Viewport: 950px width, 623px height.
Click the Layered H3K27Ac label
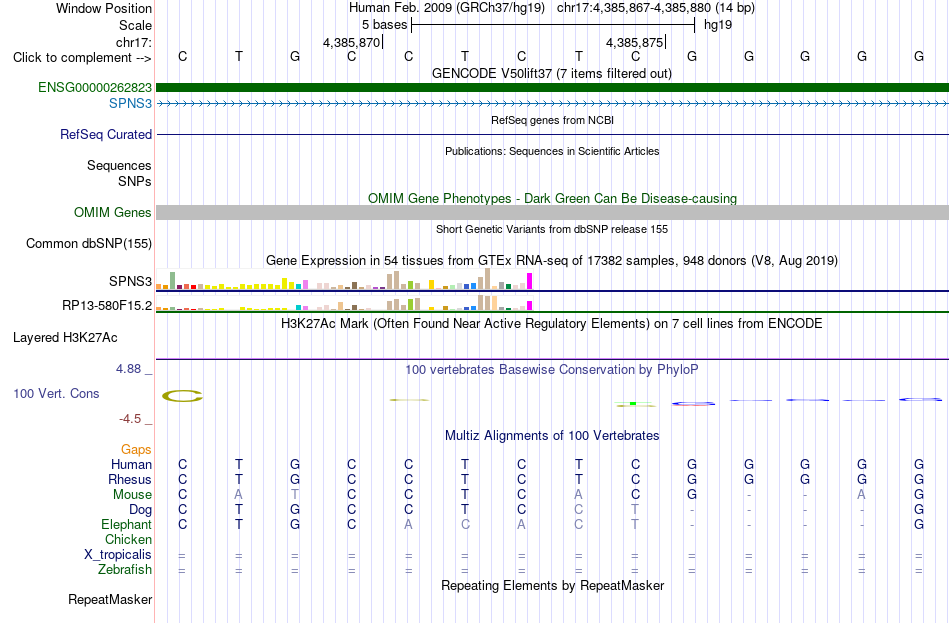[x=65, y=338]
